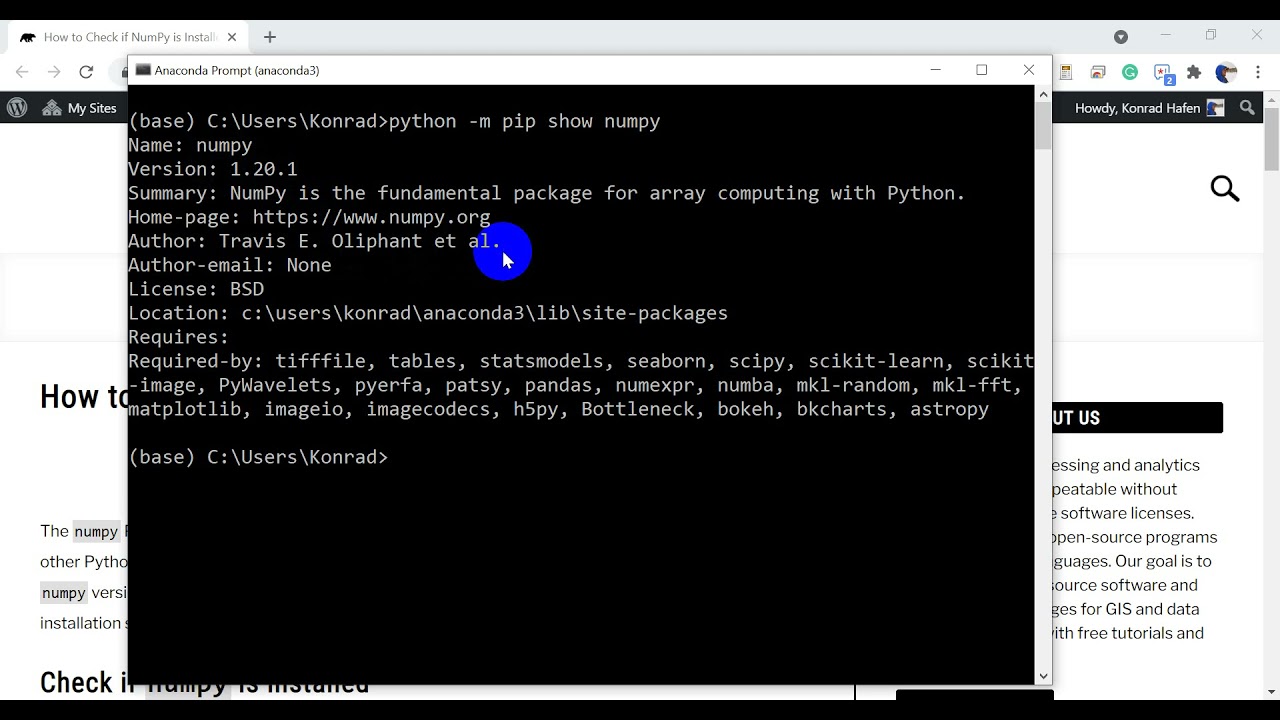Open the website's large search magnifier
Viewport: 1280px width, 720px height.
(x=1225, y=188)
